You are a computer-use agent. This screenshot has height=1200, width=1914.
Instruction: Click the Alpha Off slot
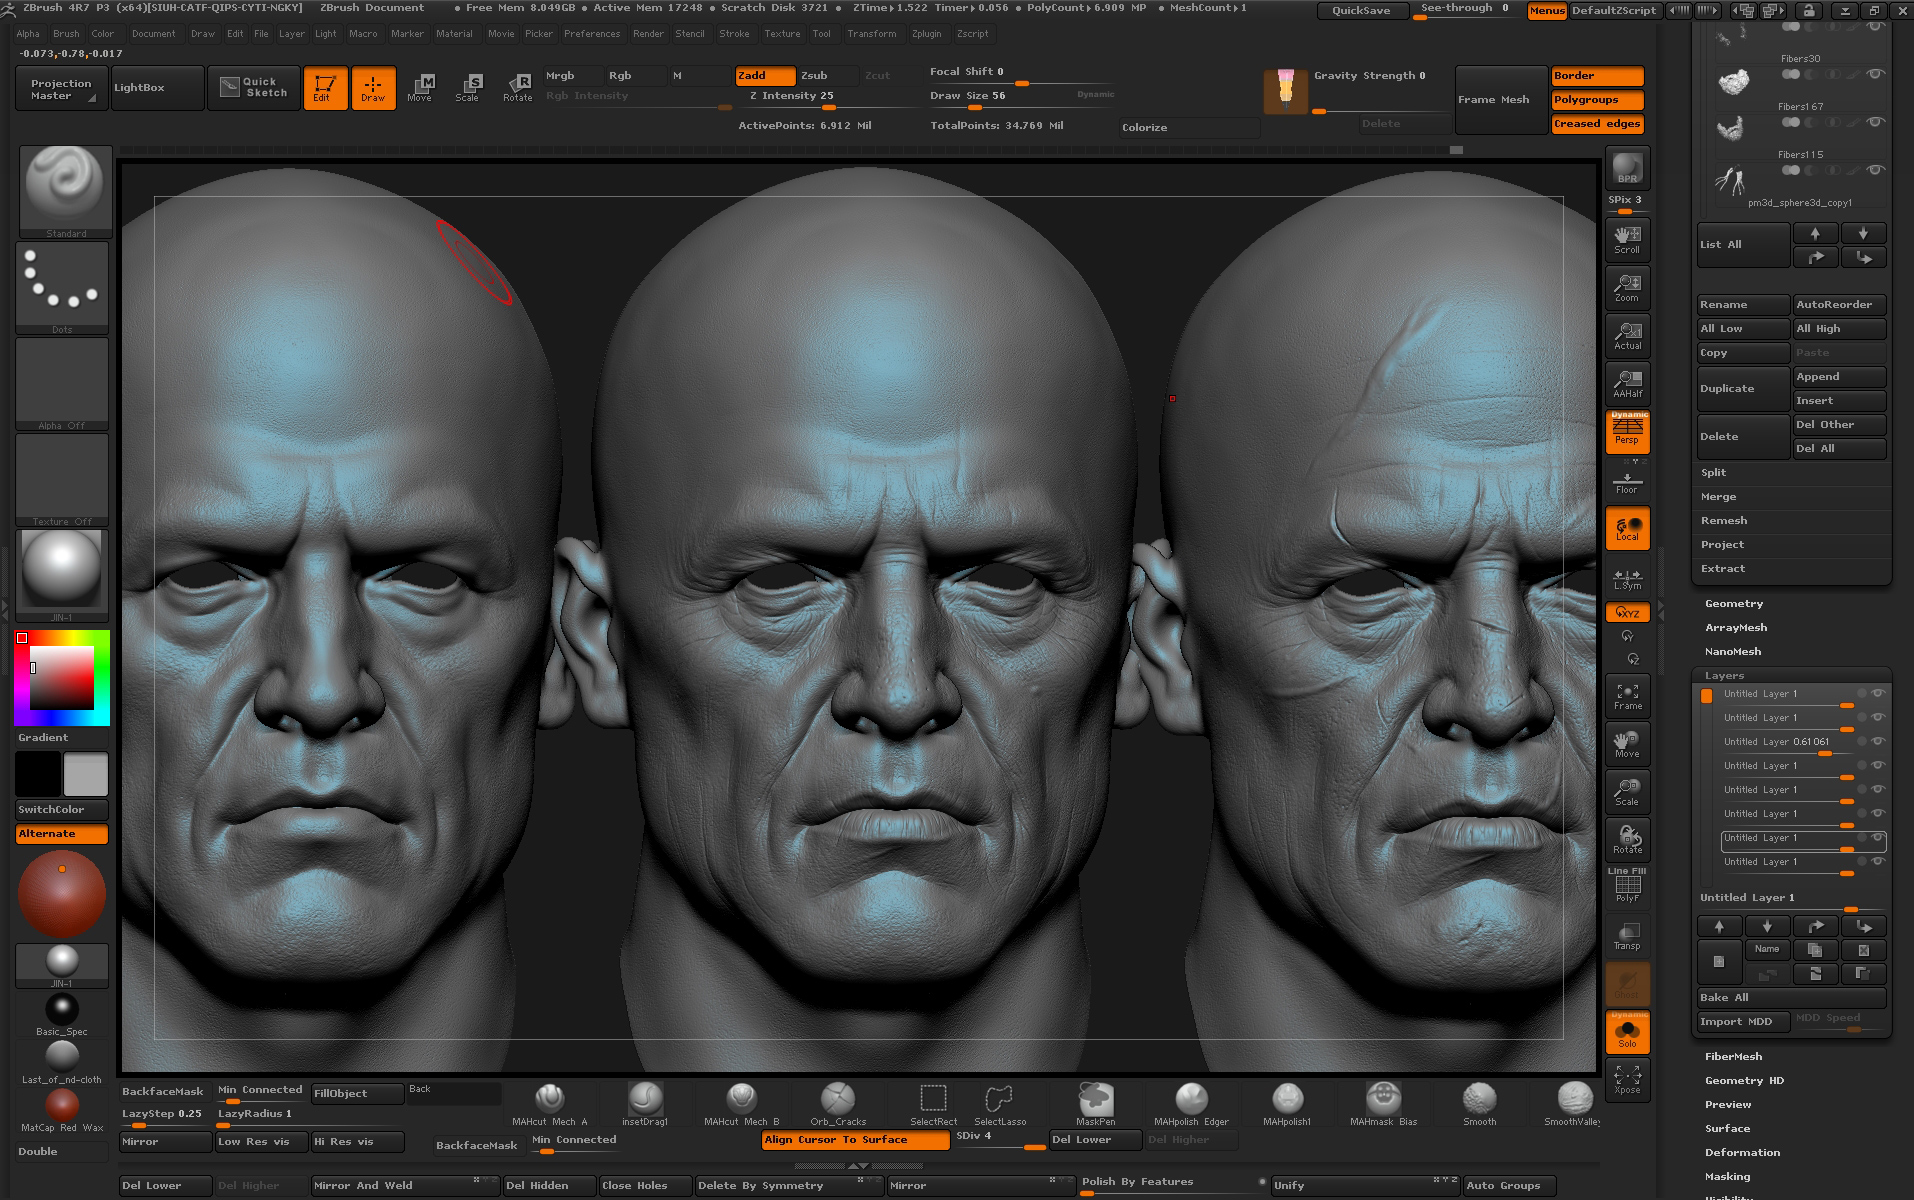pos(62,384)
